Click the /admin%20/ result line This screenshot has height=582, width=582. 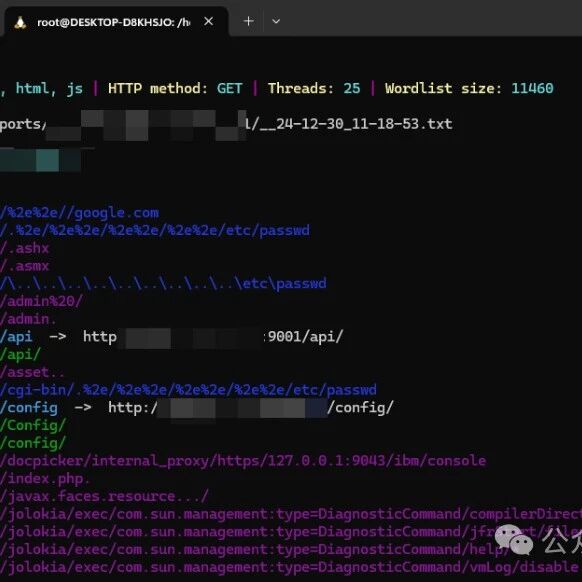[42, 301]
